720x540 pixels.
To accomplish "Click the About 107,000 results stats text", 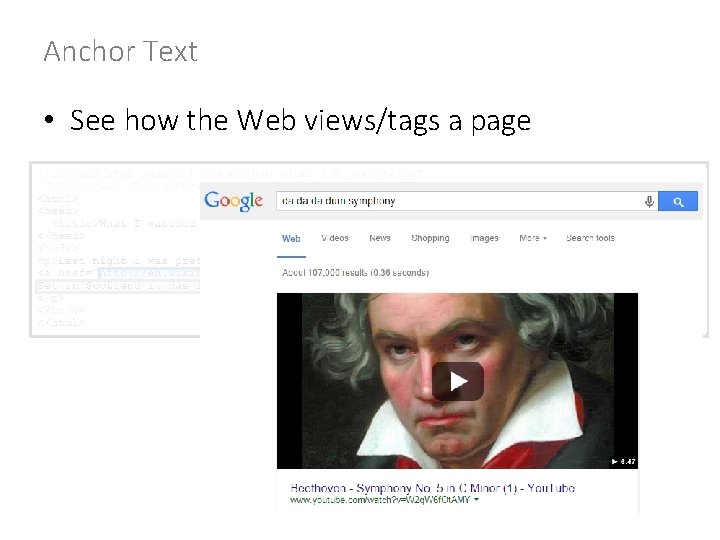I will pos(355,273).
